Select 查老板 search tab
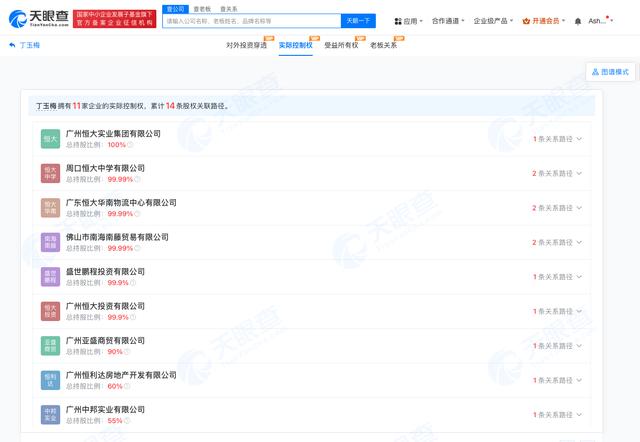Viewport: 640px width, 442px height. coord(202,9)
